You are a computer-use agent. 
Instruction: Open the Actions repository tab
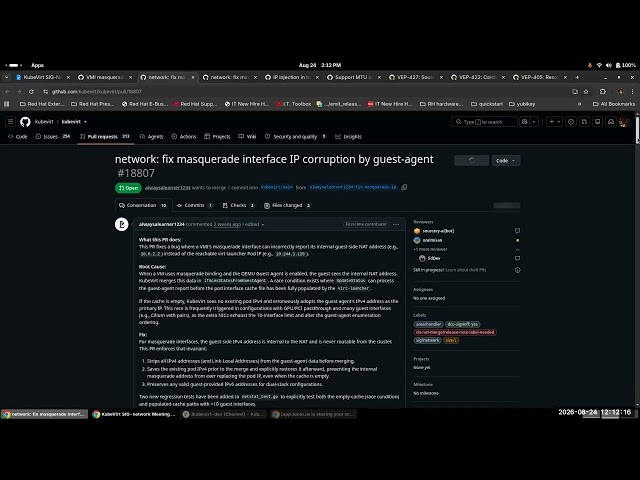pyautogui.click(x=184, y=137)
